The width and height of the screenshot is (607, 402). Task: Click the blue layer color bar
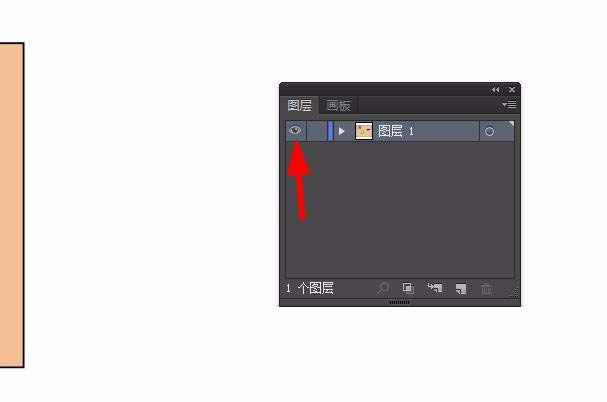pos(330,131)
